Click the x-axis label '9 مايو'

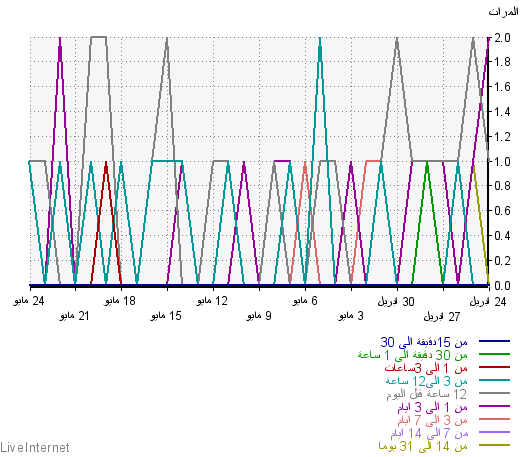[x=259, y=316]
